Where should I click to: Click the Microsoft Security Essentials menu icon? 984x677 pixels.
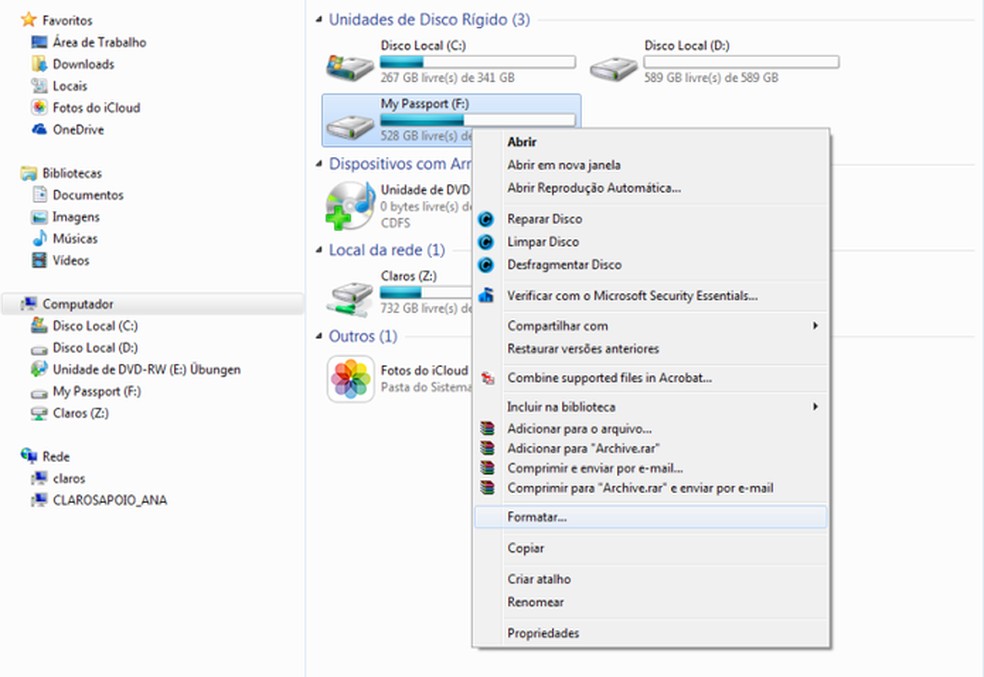click(x=486, y=295)
